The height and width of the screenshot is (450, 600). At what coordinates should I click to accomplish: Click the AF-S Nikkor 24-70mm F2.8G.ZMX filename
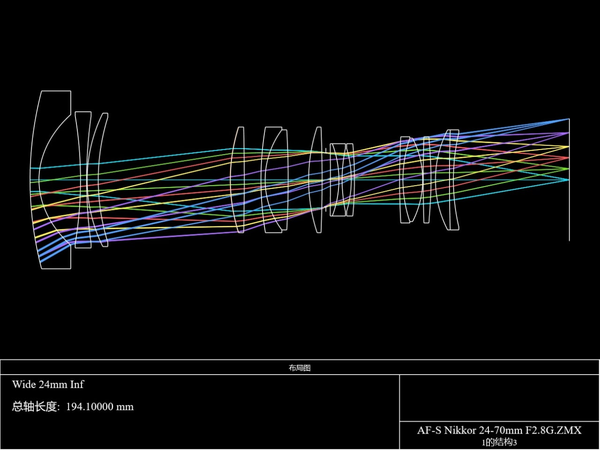[x=499, y=430]
